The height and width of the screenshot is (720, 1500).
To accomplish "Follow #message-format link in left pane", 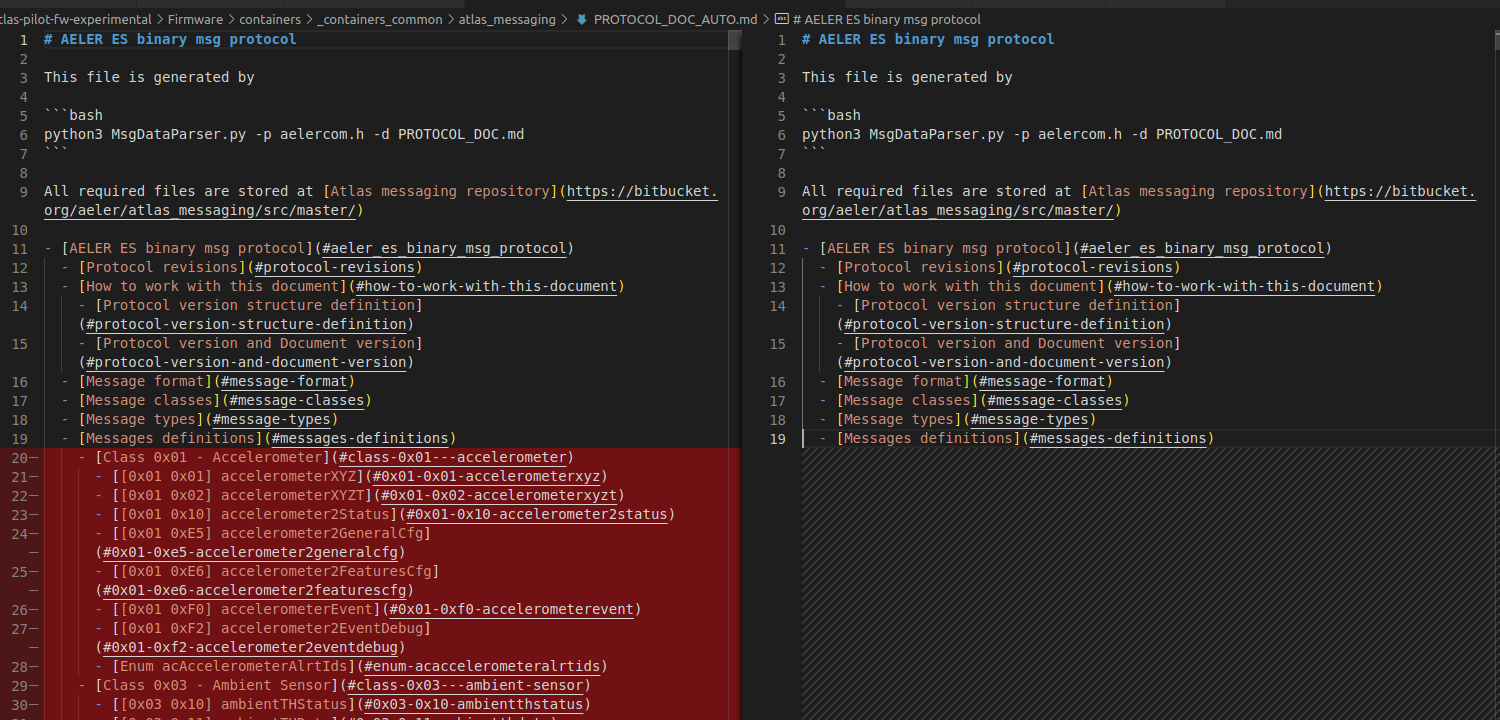I will coord(284,381).
